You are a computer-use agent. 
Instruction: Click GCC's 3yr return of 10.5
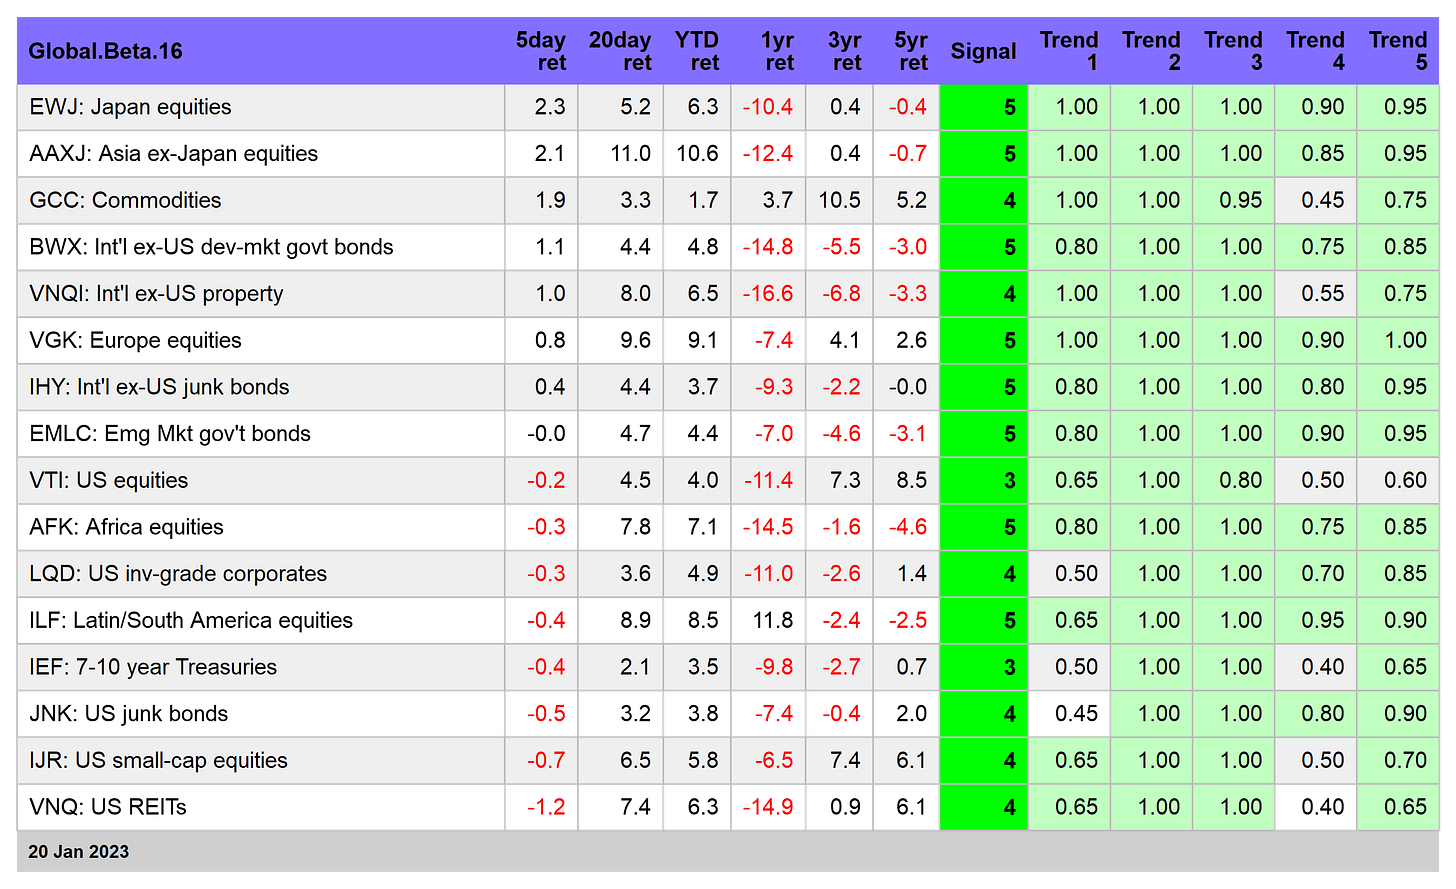(840, 200)
